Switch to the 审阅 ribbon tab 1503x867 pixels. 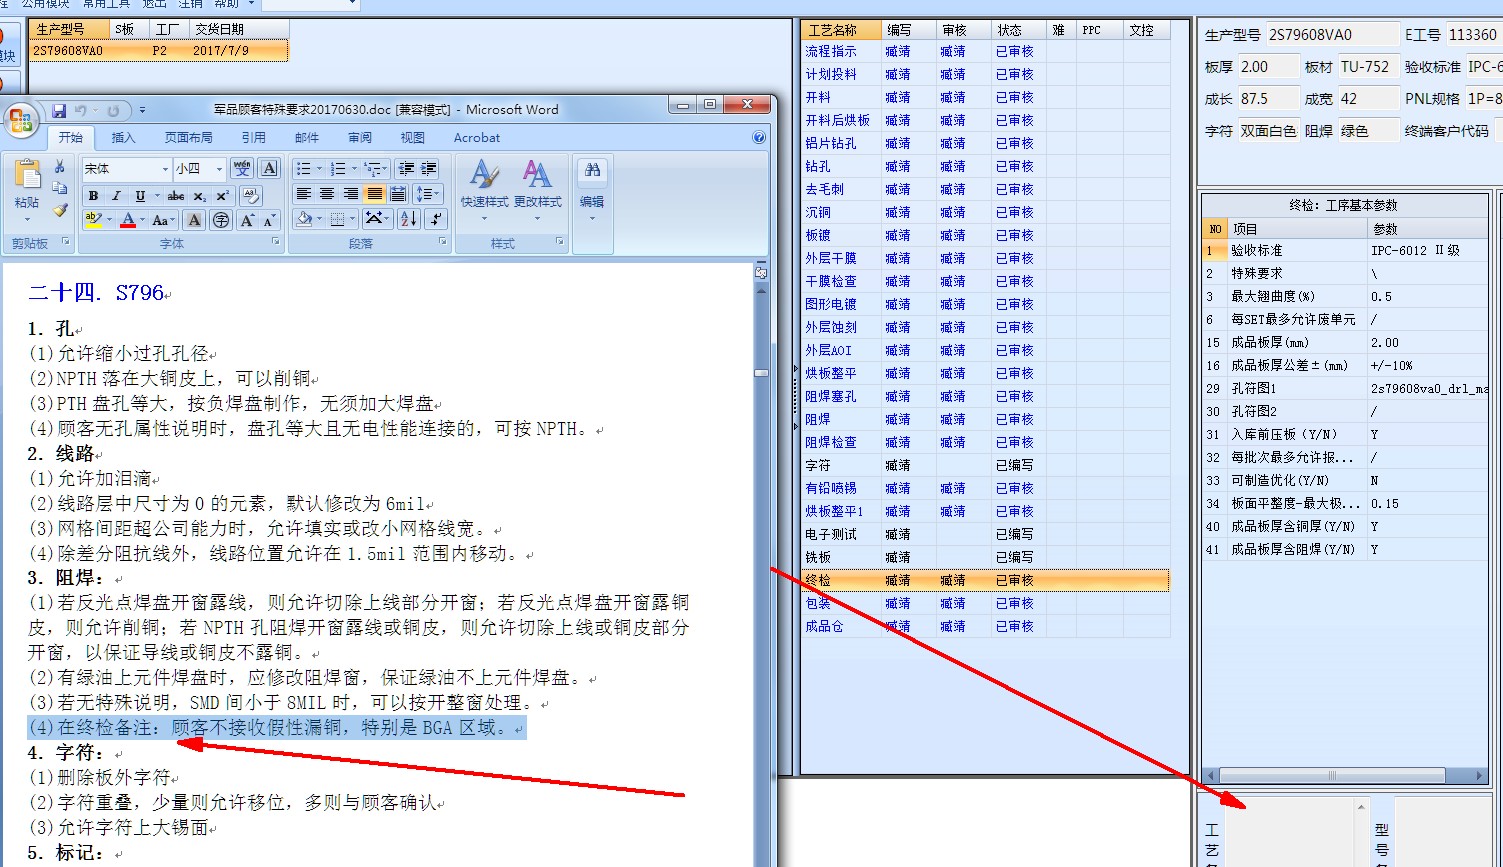point(360,138)
